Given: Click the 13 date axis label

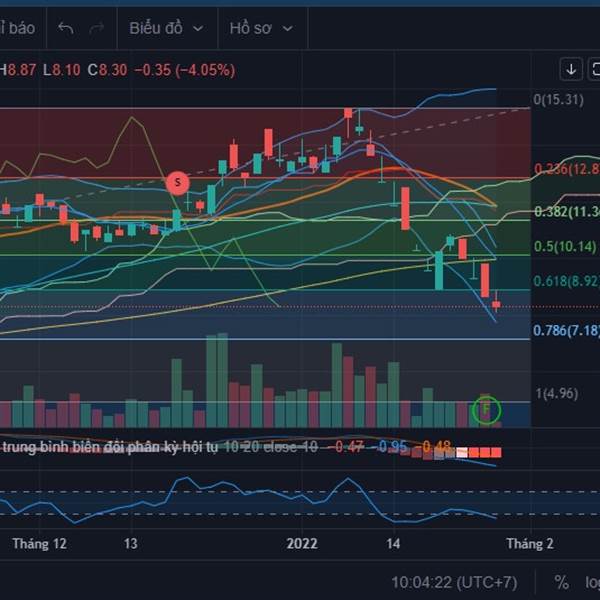Looking at the screenshot, I should click(x=130, y=544).
